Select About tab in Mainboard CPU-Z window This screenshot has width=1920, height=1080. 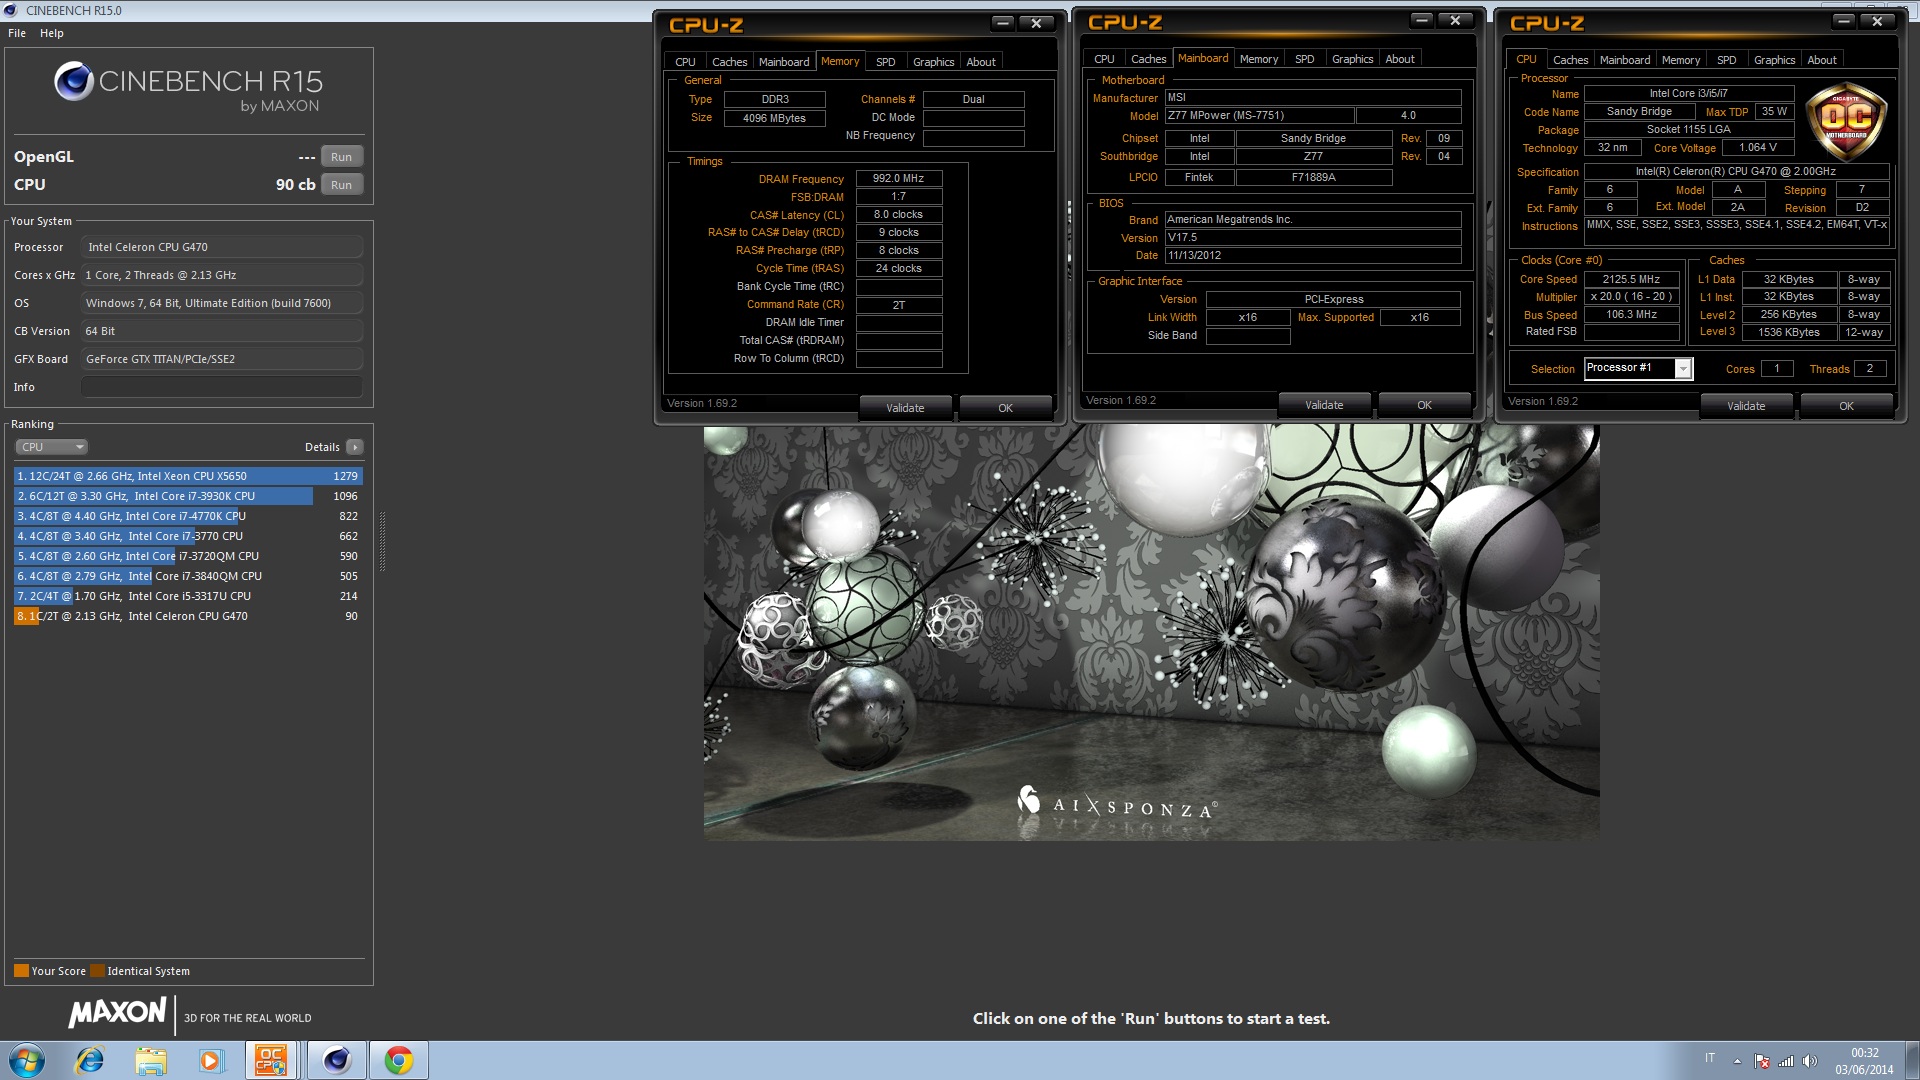(x=1400, y=59)
